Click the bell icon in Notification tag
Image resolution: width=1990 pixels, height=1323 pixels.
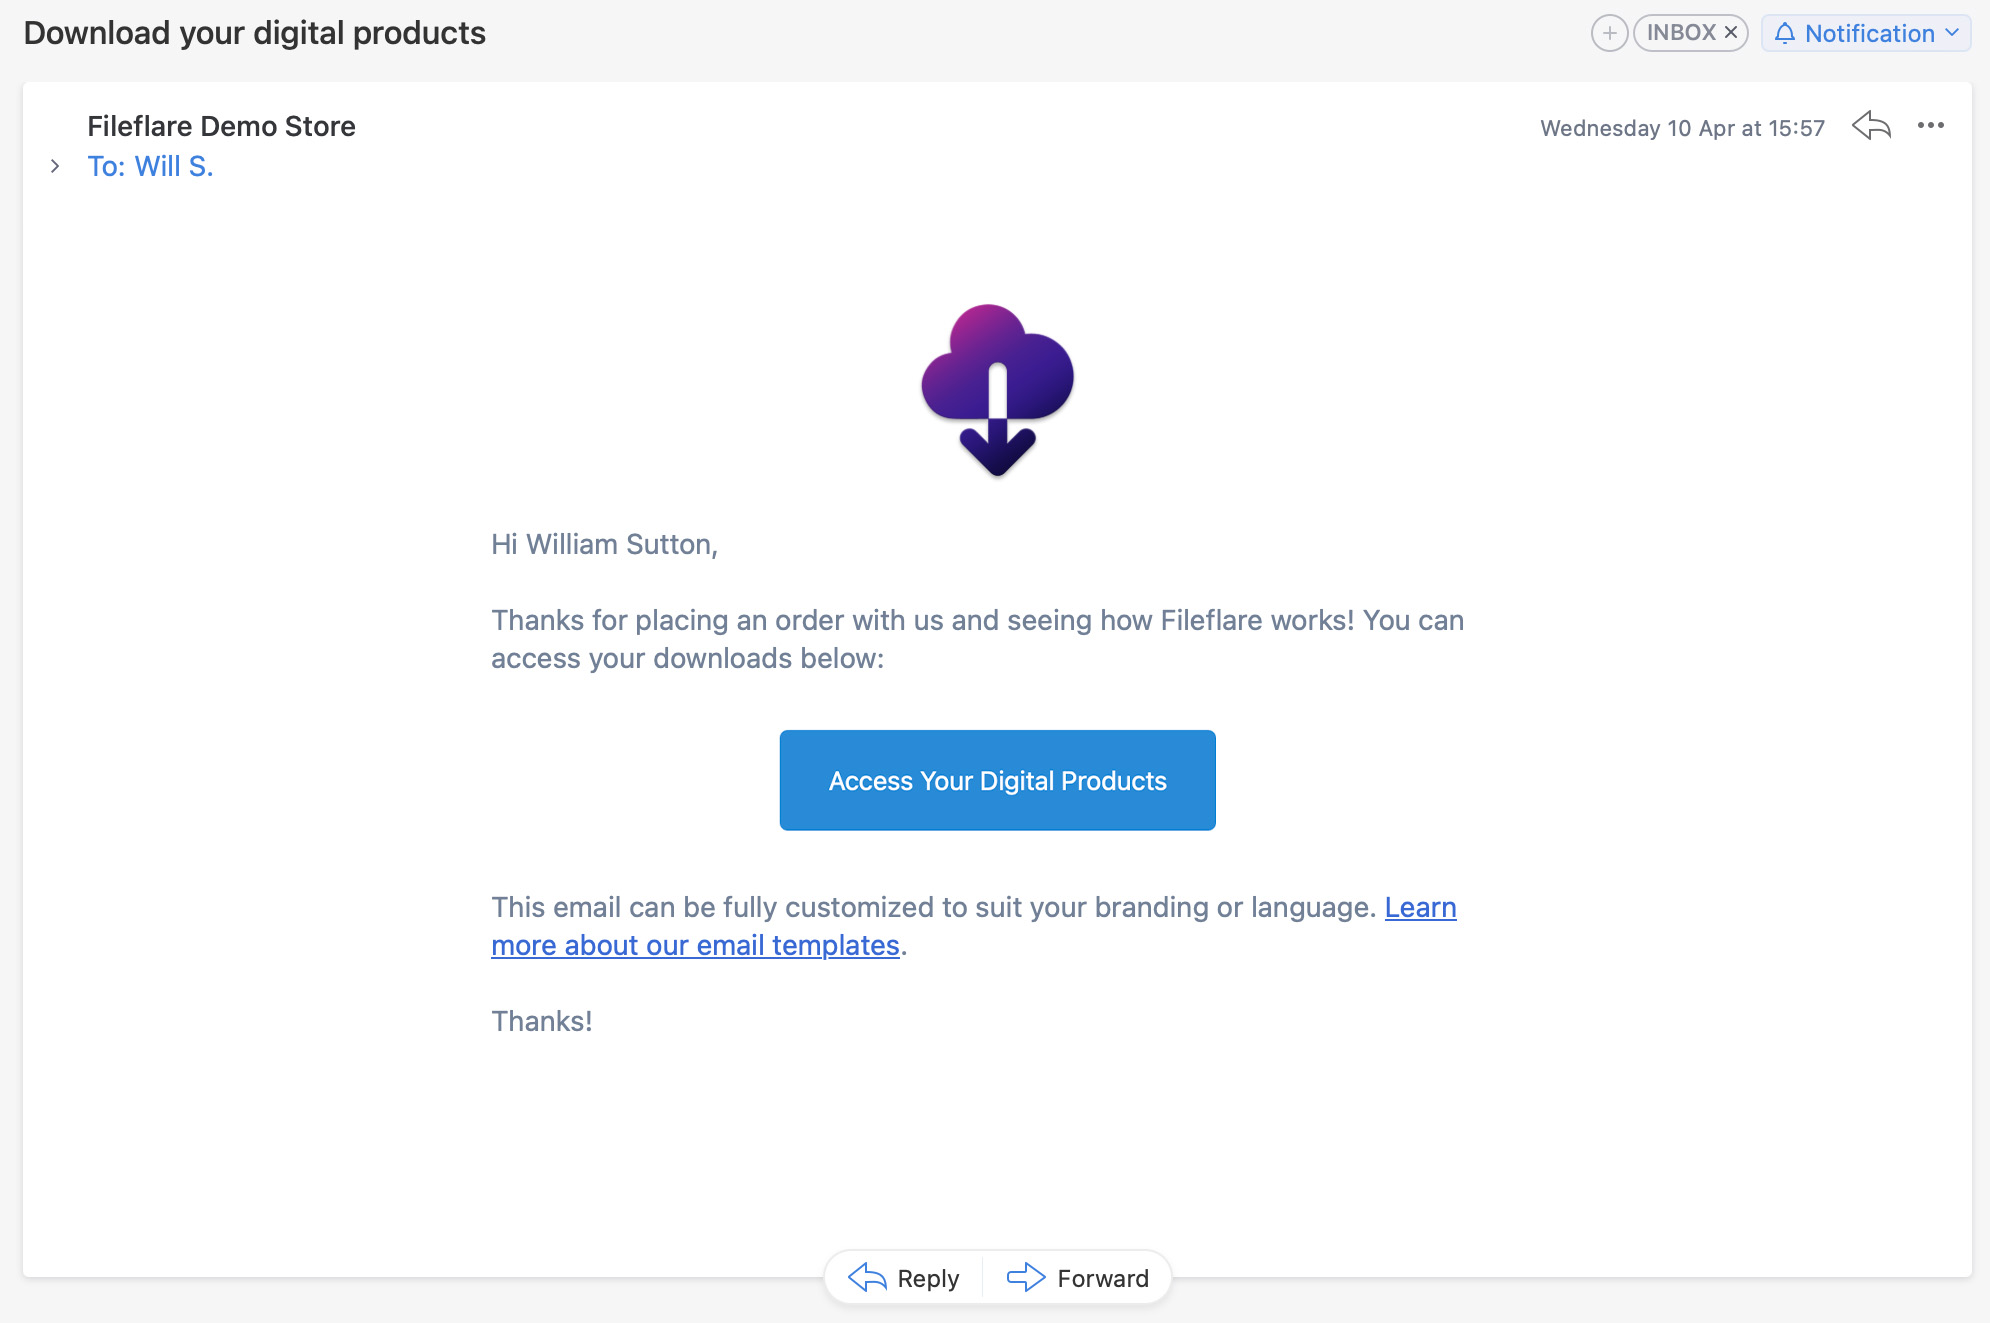(1784, 33)
